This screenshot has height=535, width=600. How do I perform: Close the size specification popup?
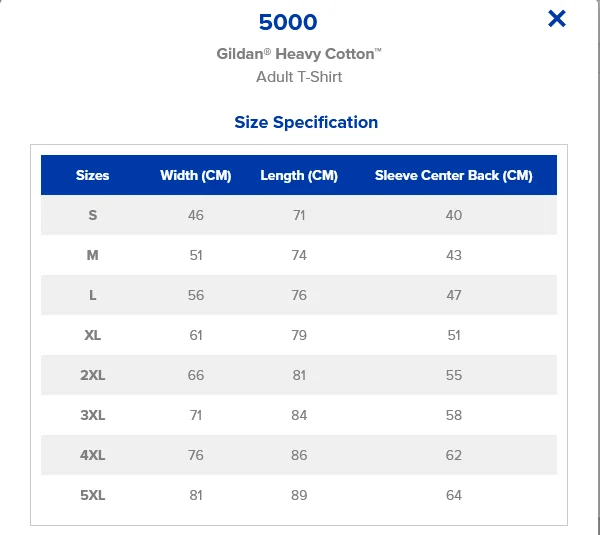[x=557, y=18]
